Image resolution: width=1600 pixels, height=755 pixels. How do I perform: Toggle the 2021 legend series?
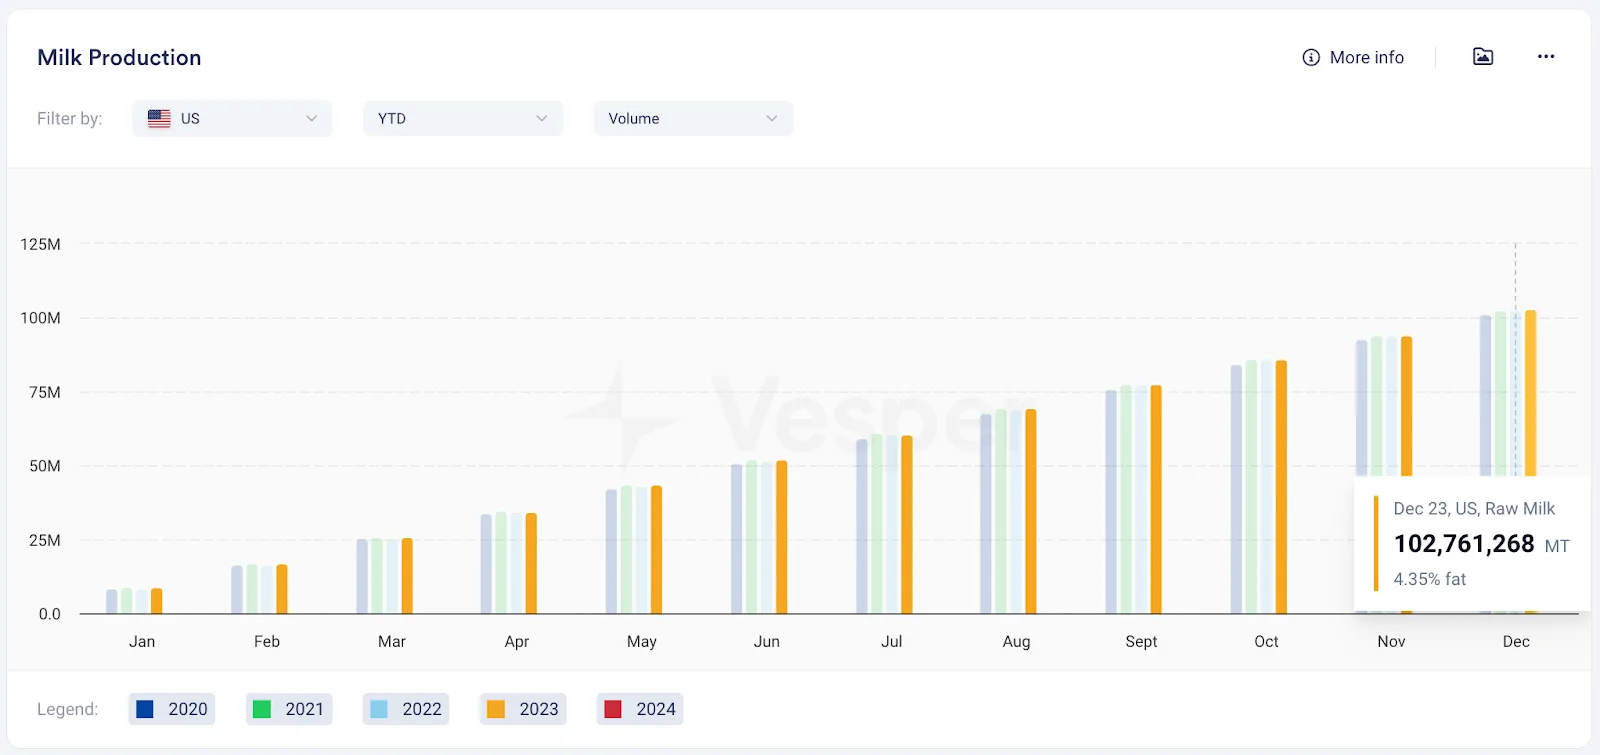(289, 709)
